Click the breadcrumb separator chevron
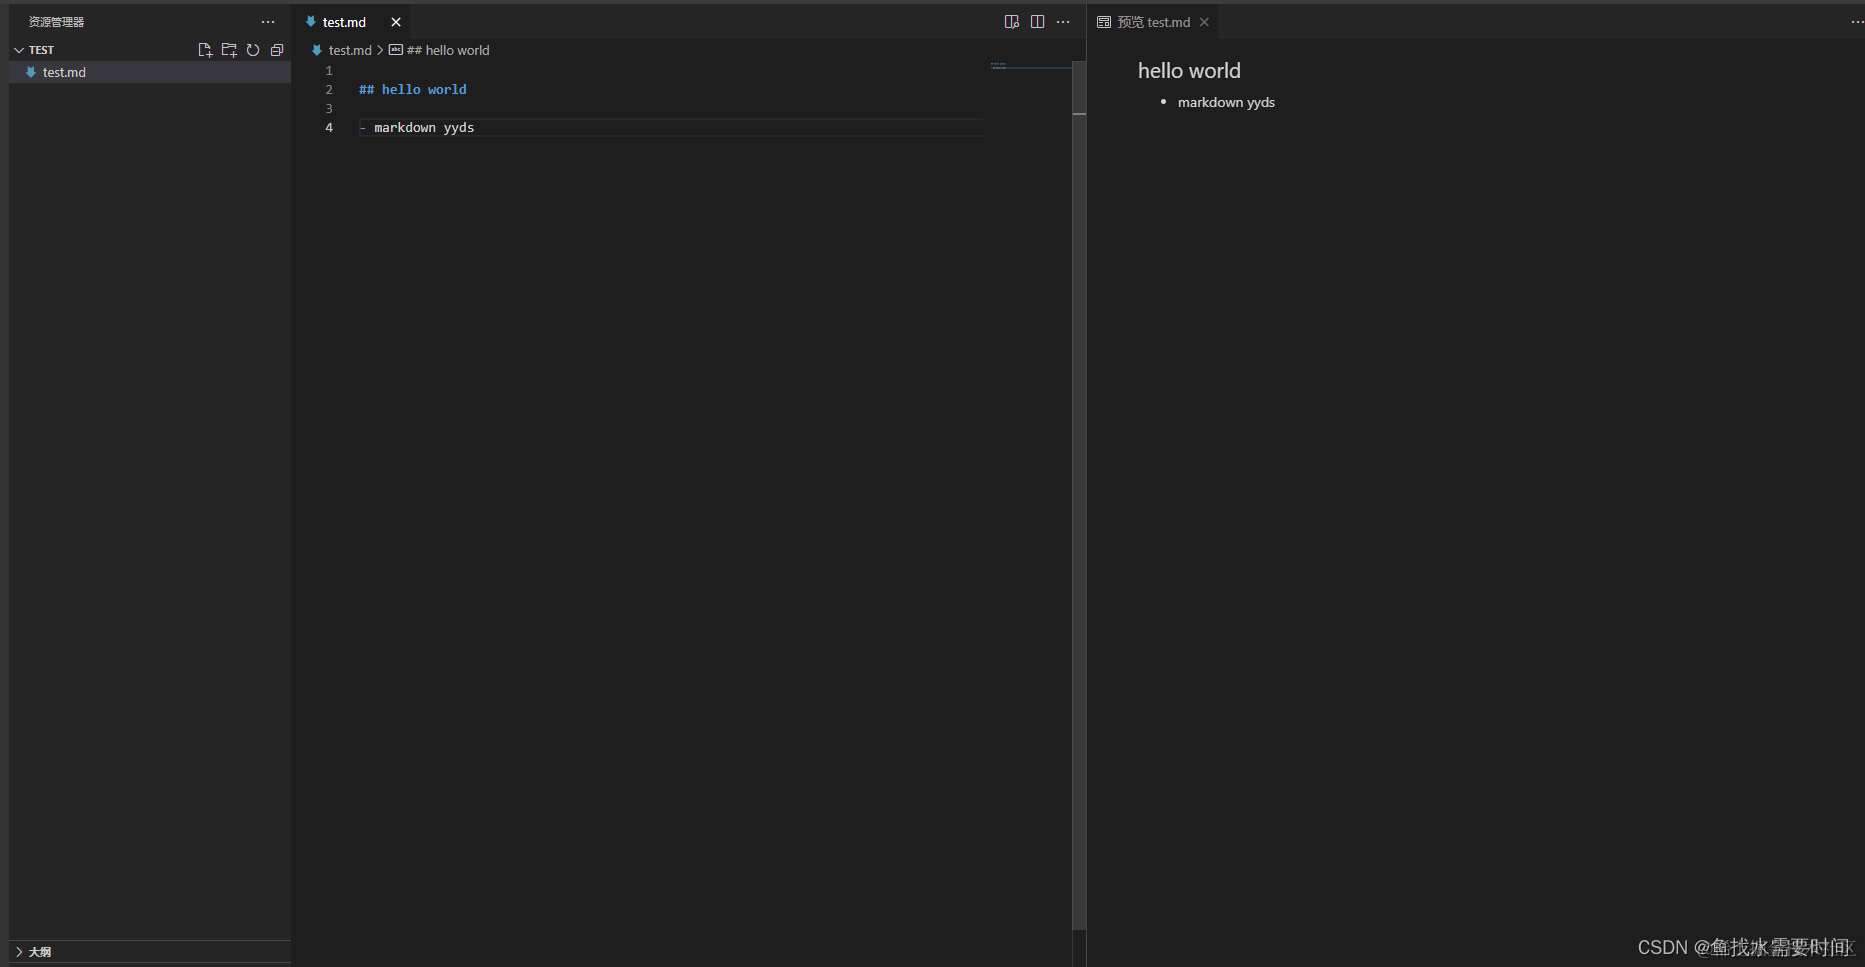 (x=380, y=50)
